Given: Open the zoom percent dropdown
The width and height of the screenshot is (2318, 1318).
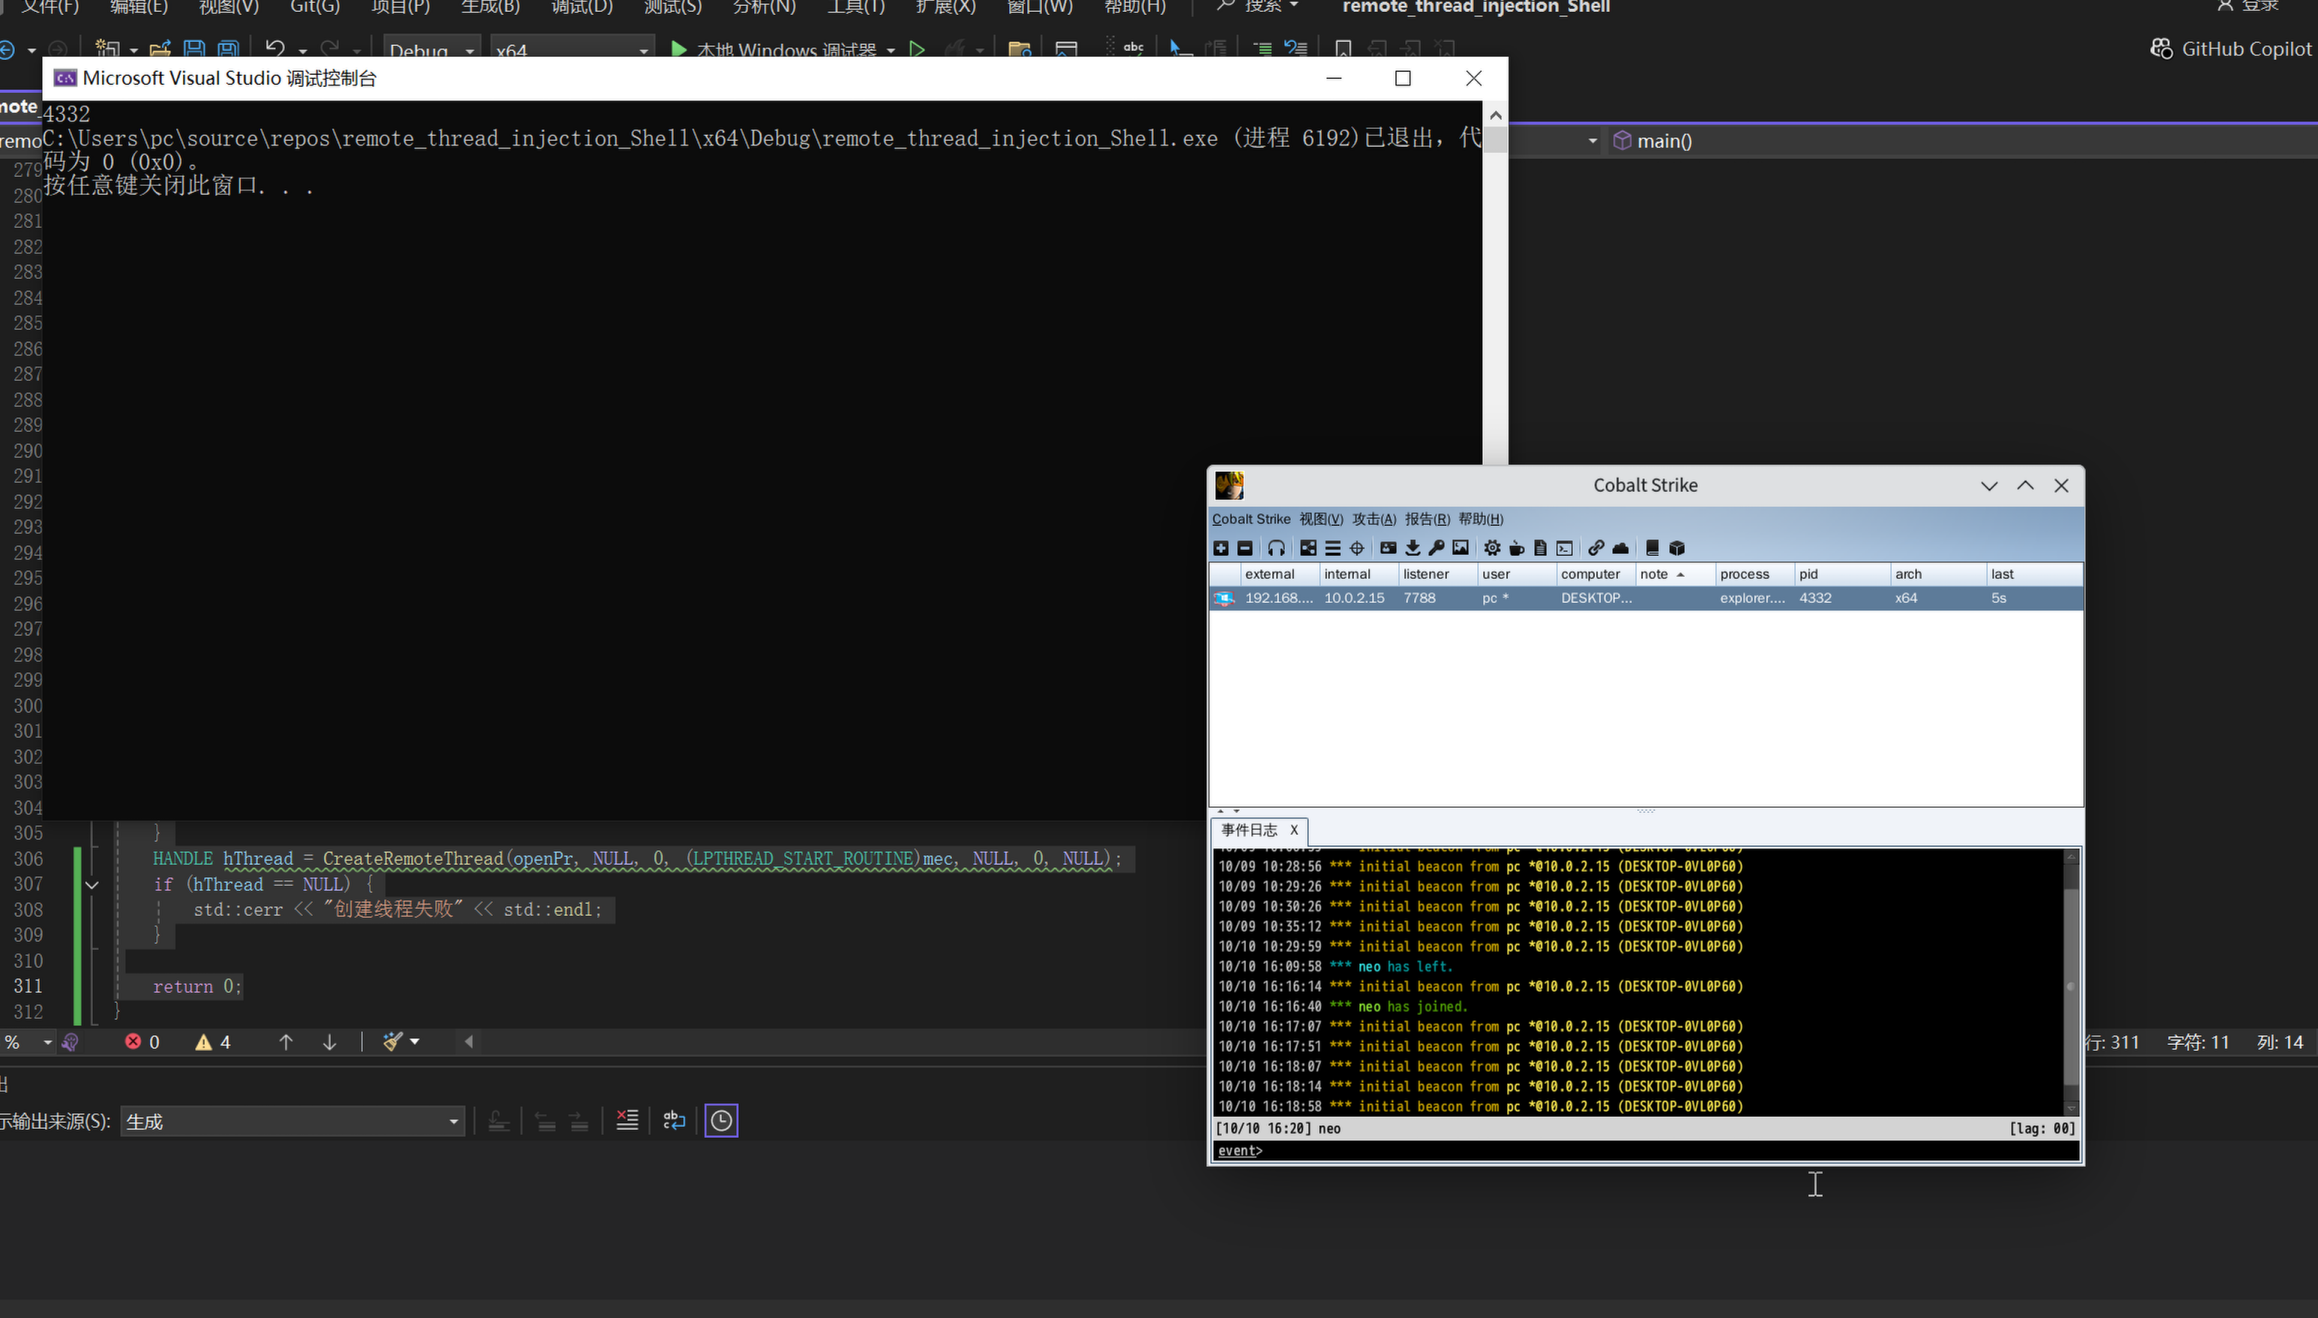Looking at the screenshot, I should click(x=47, y=1042).
